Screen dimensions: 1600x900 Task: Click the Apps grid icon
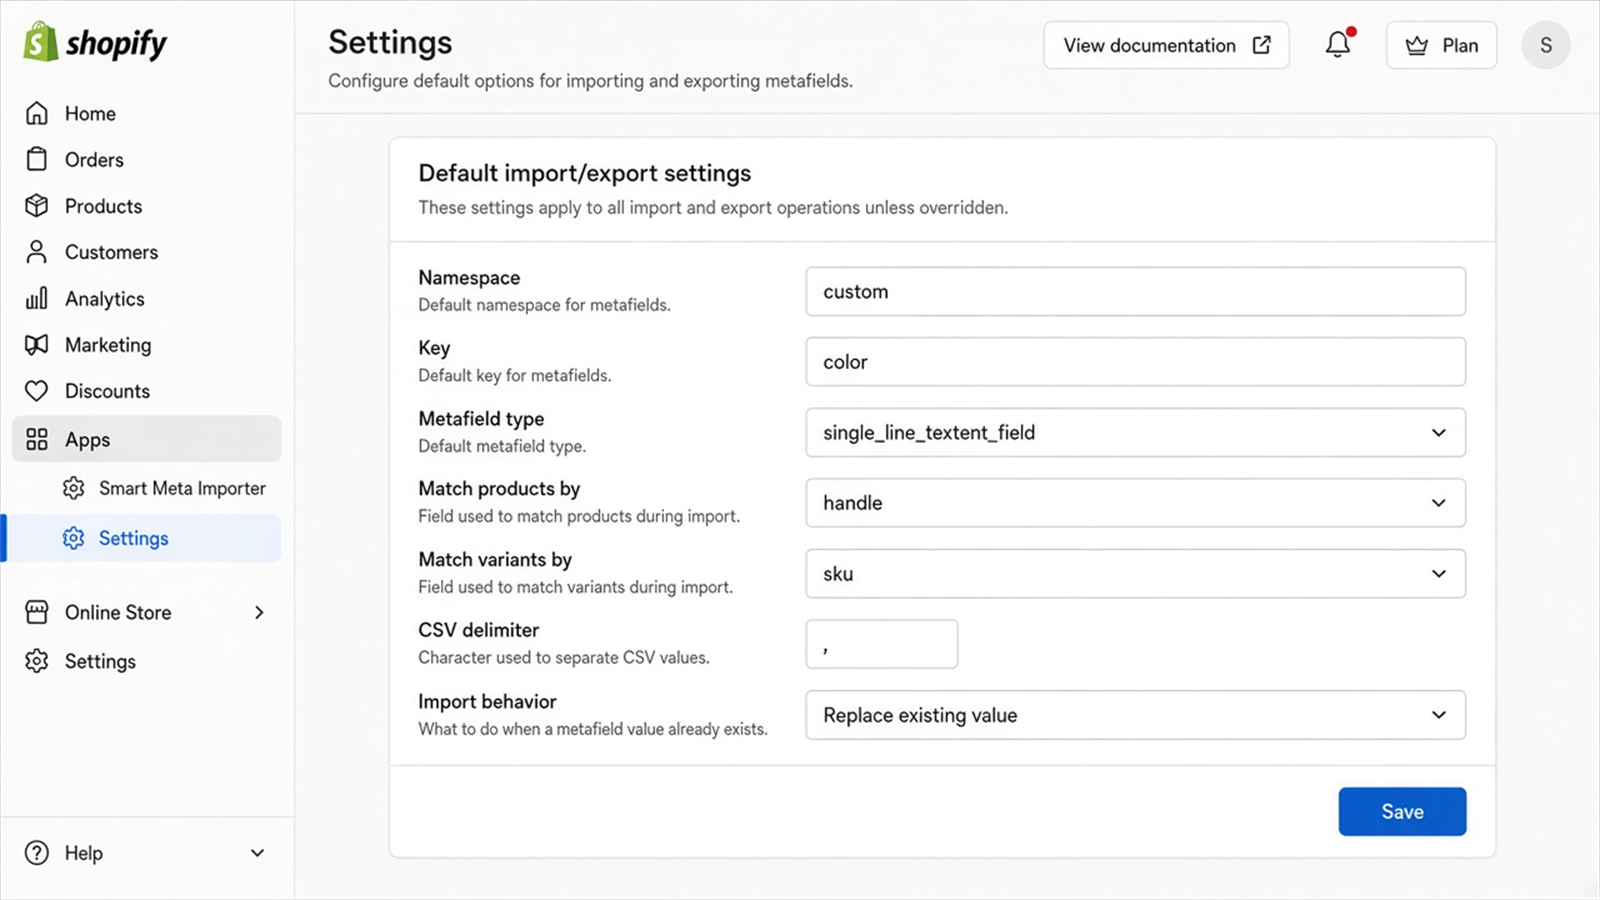37,439
